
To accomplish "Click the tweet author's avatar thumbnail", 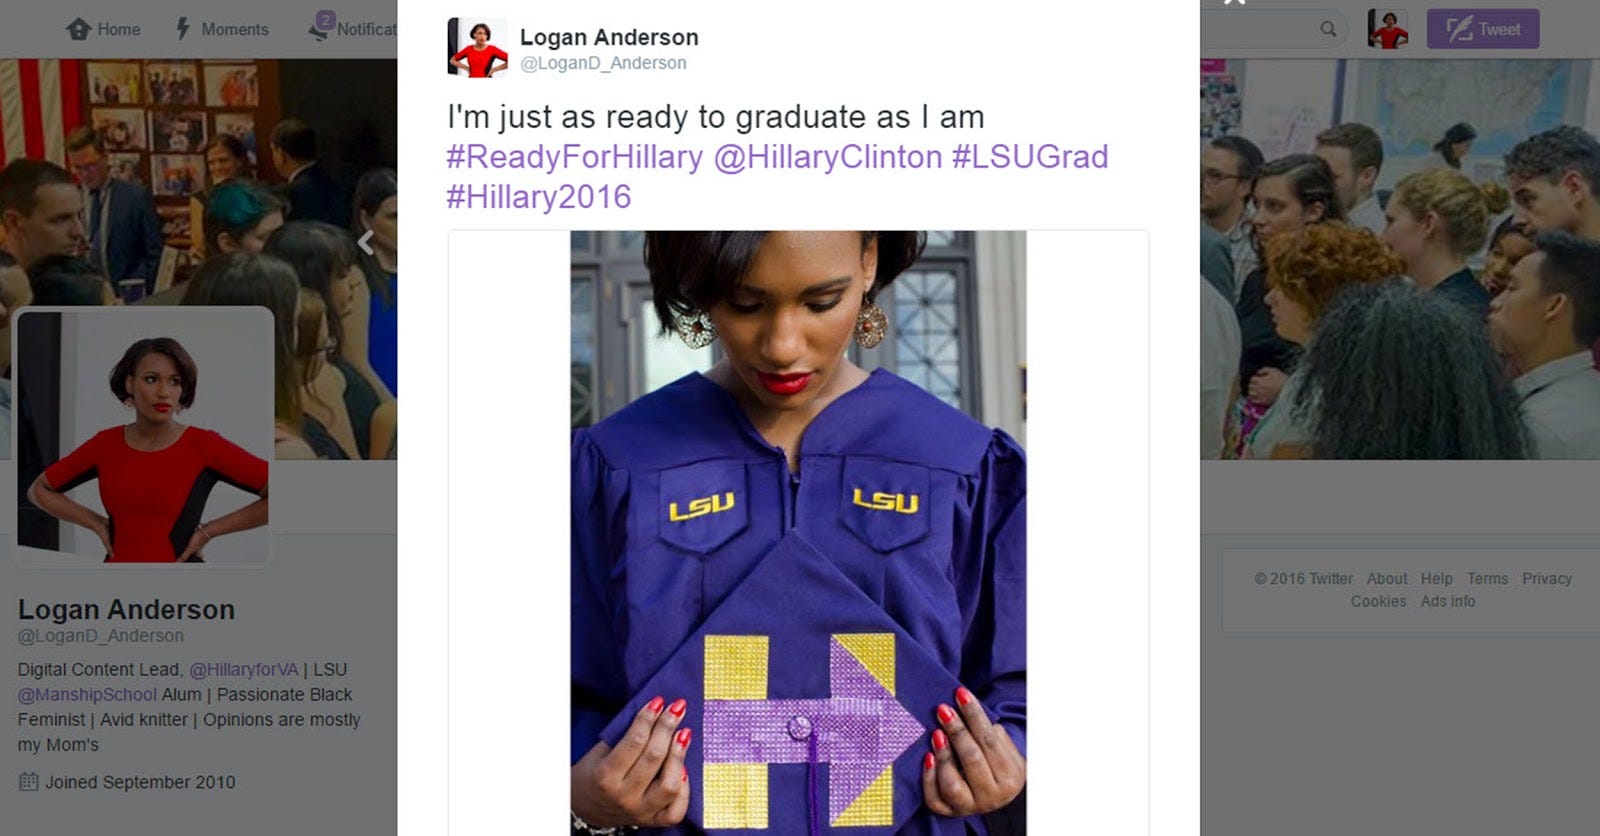I will tap(477, 47).
